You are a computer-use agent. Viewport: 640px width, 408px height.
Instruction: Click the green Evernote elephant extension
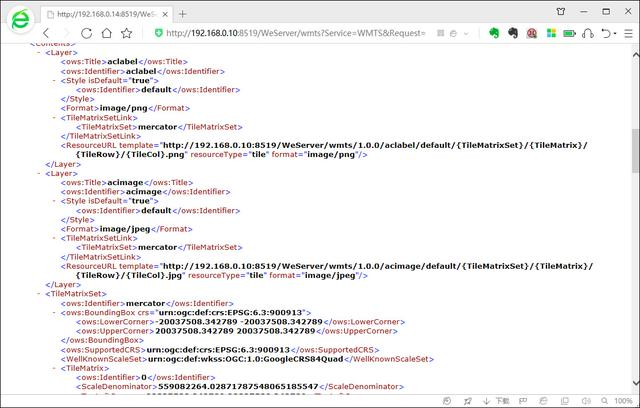point(494,33)
